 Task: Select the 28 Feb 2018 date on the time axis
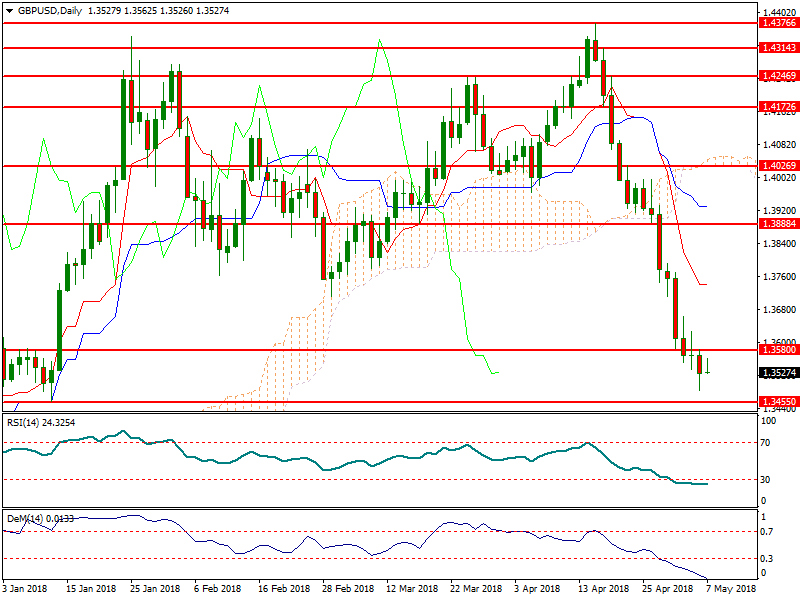(349, 589)
